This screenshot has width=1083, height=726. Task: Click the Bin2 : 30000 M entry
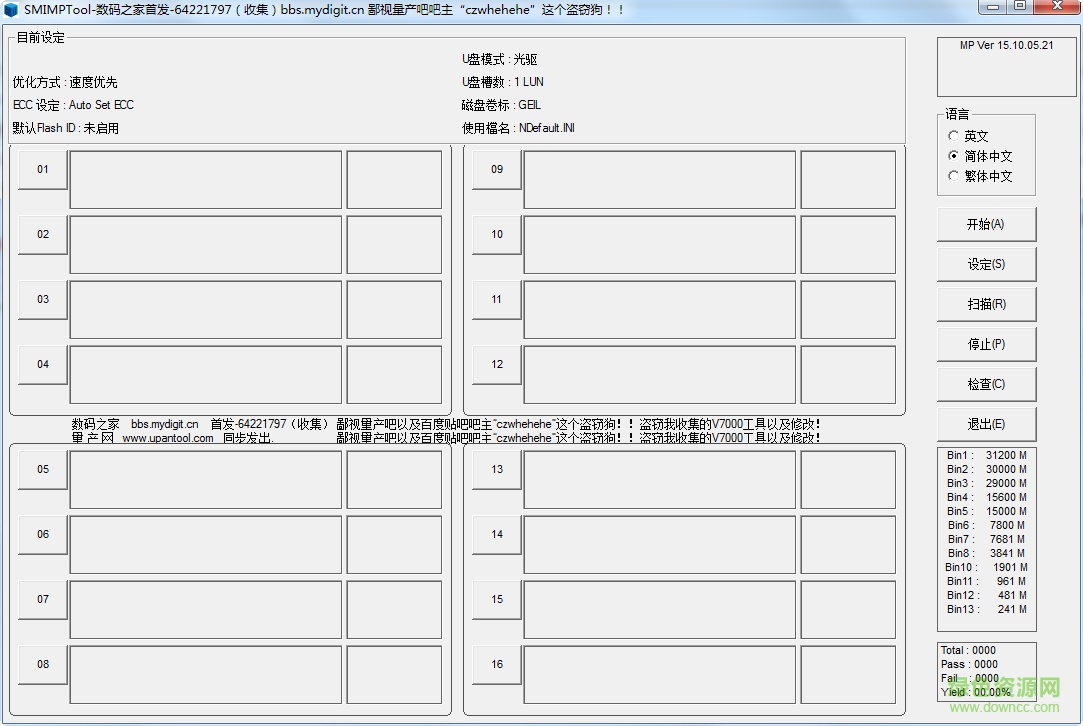[986, 469]
